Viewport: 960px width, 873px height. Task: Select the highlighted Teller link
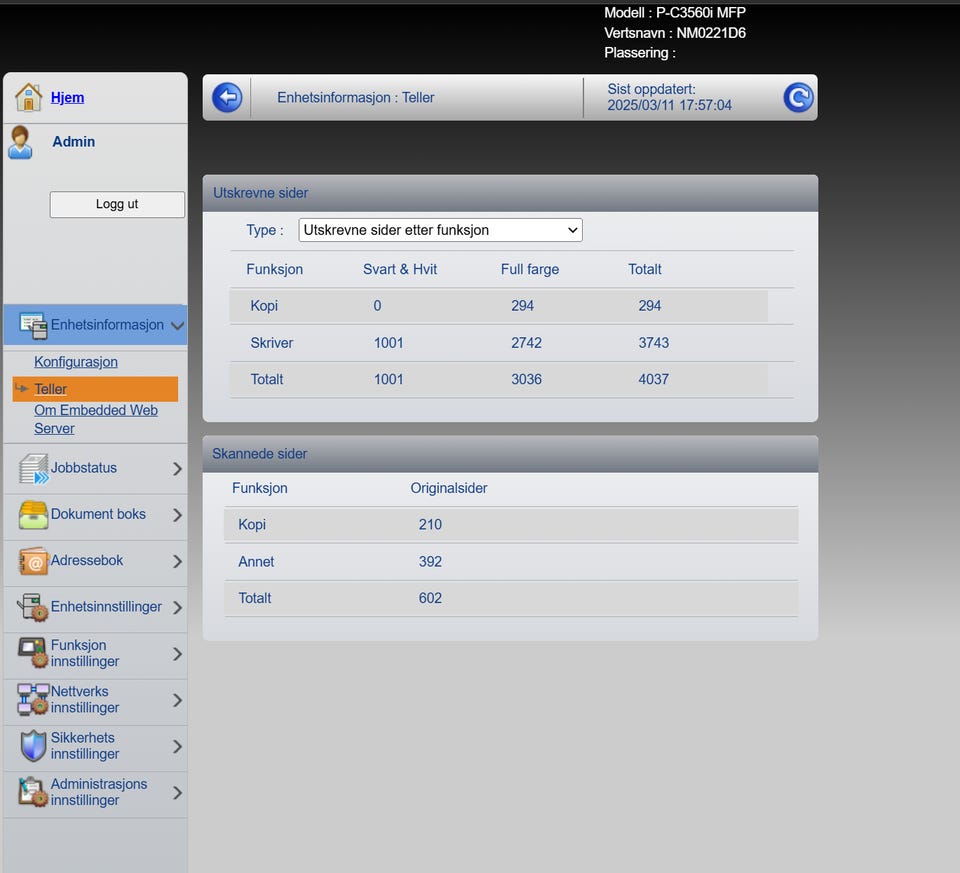50,389
